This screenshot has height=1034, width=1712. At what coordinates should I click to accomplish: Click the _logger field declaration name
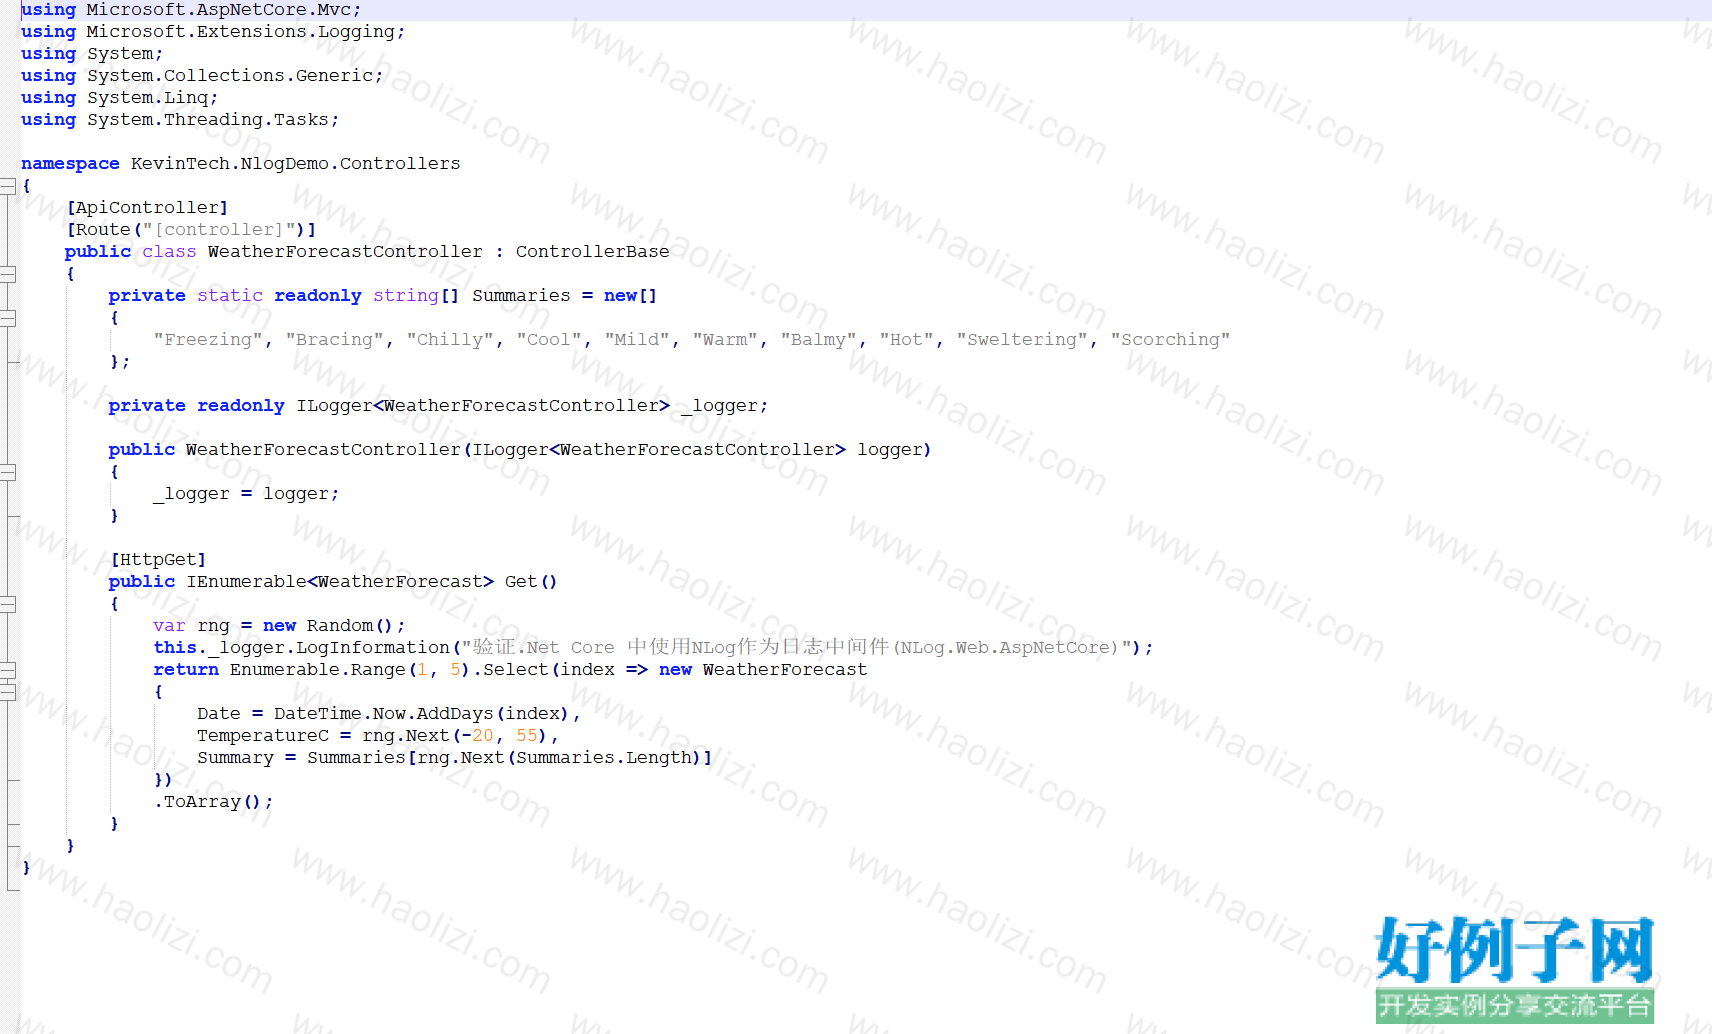[719, 406]
